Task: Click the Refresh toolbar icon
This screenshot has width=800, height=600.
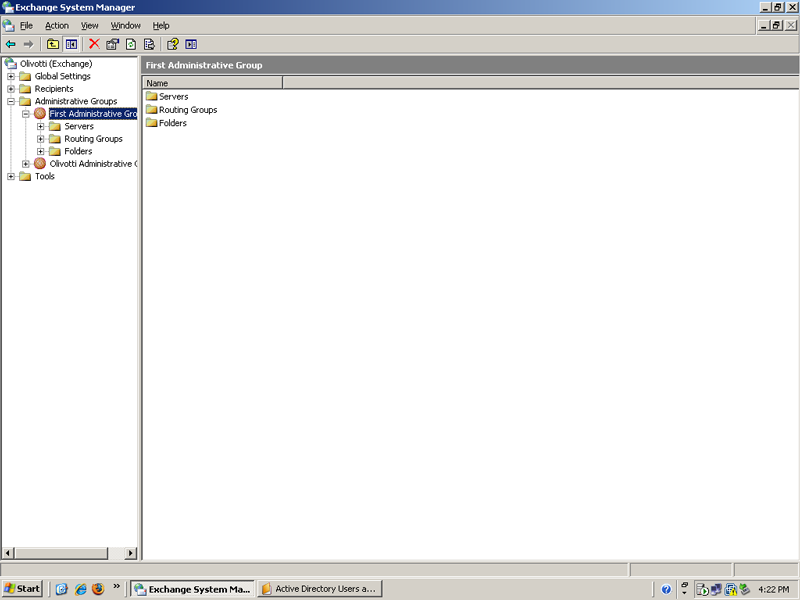Action: [x=131, y=44]
